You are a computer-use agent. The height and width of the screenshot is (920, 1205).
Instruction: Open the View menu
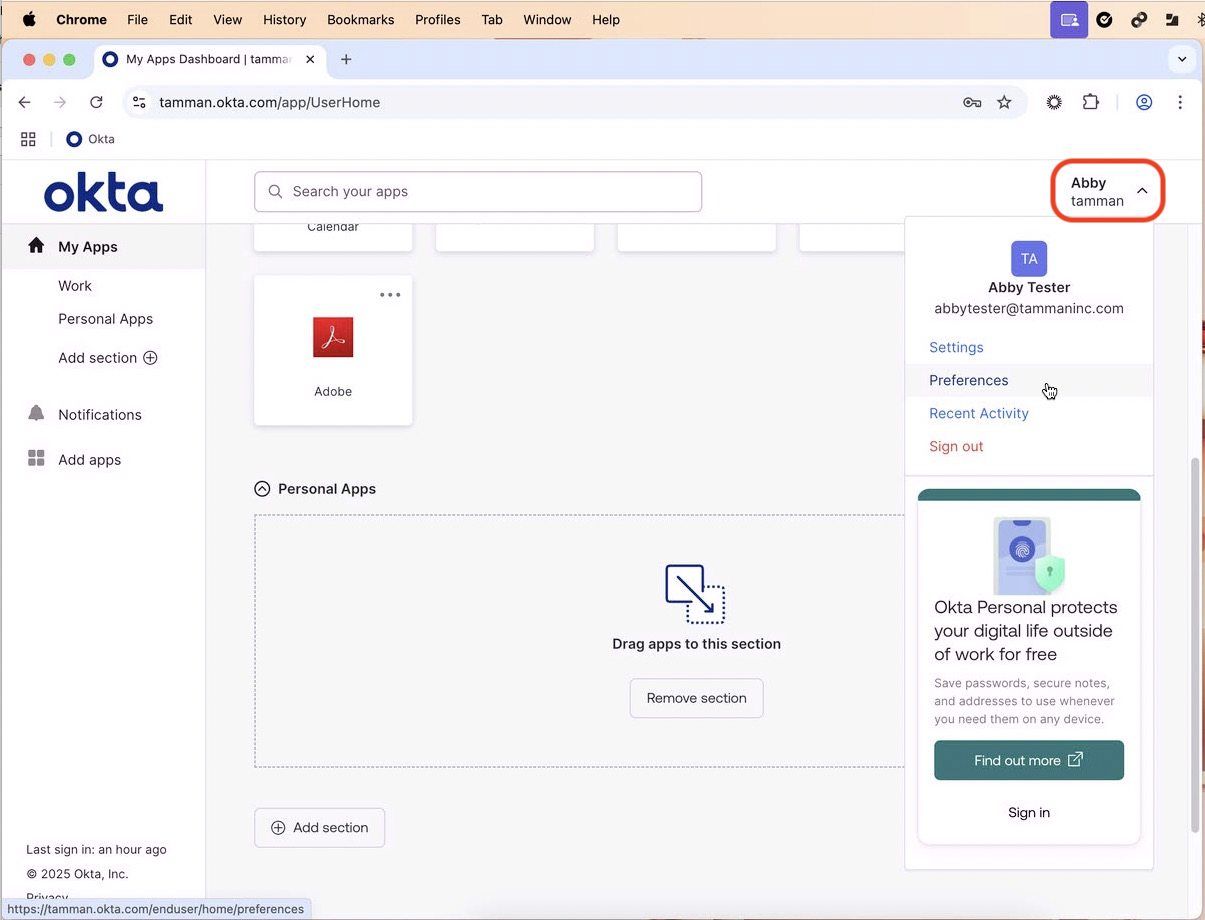(x=228, y=19)
